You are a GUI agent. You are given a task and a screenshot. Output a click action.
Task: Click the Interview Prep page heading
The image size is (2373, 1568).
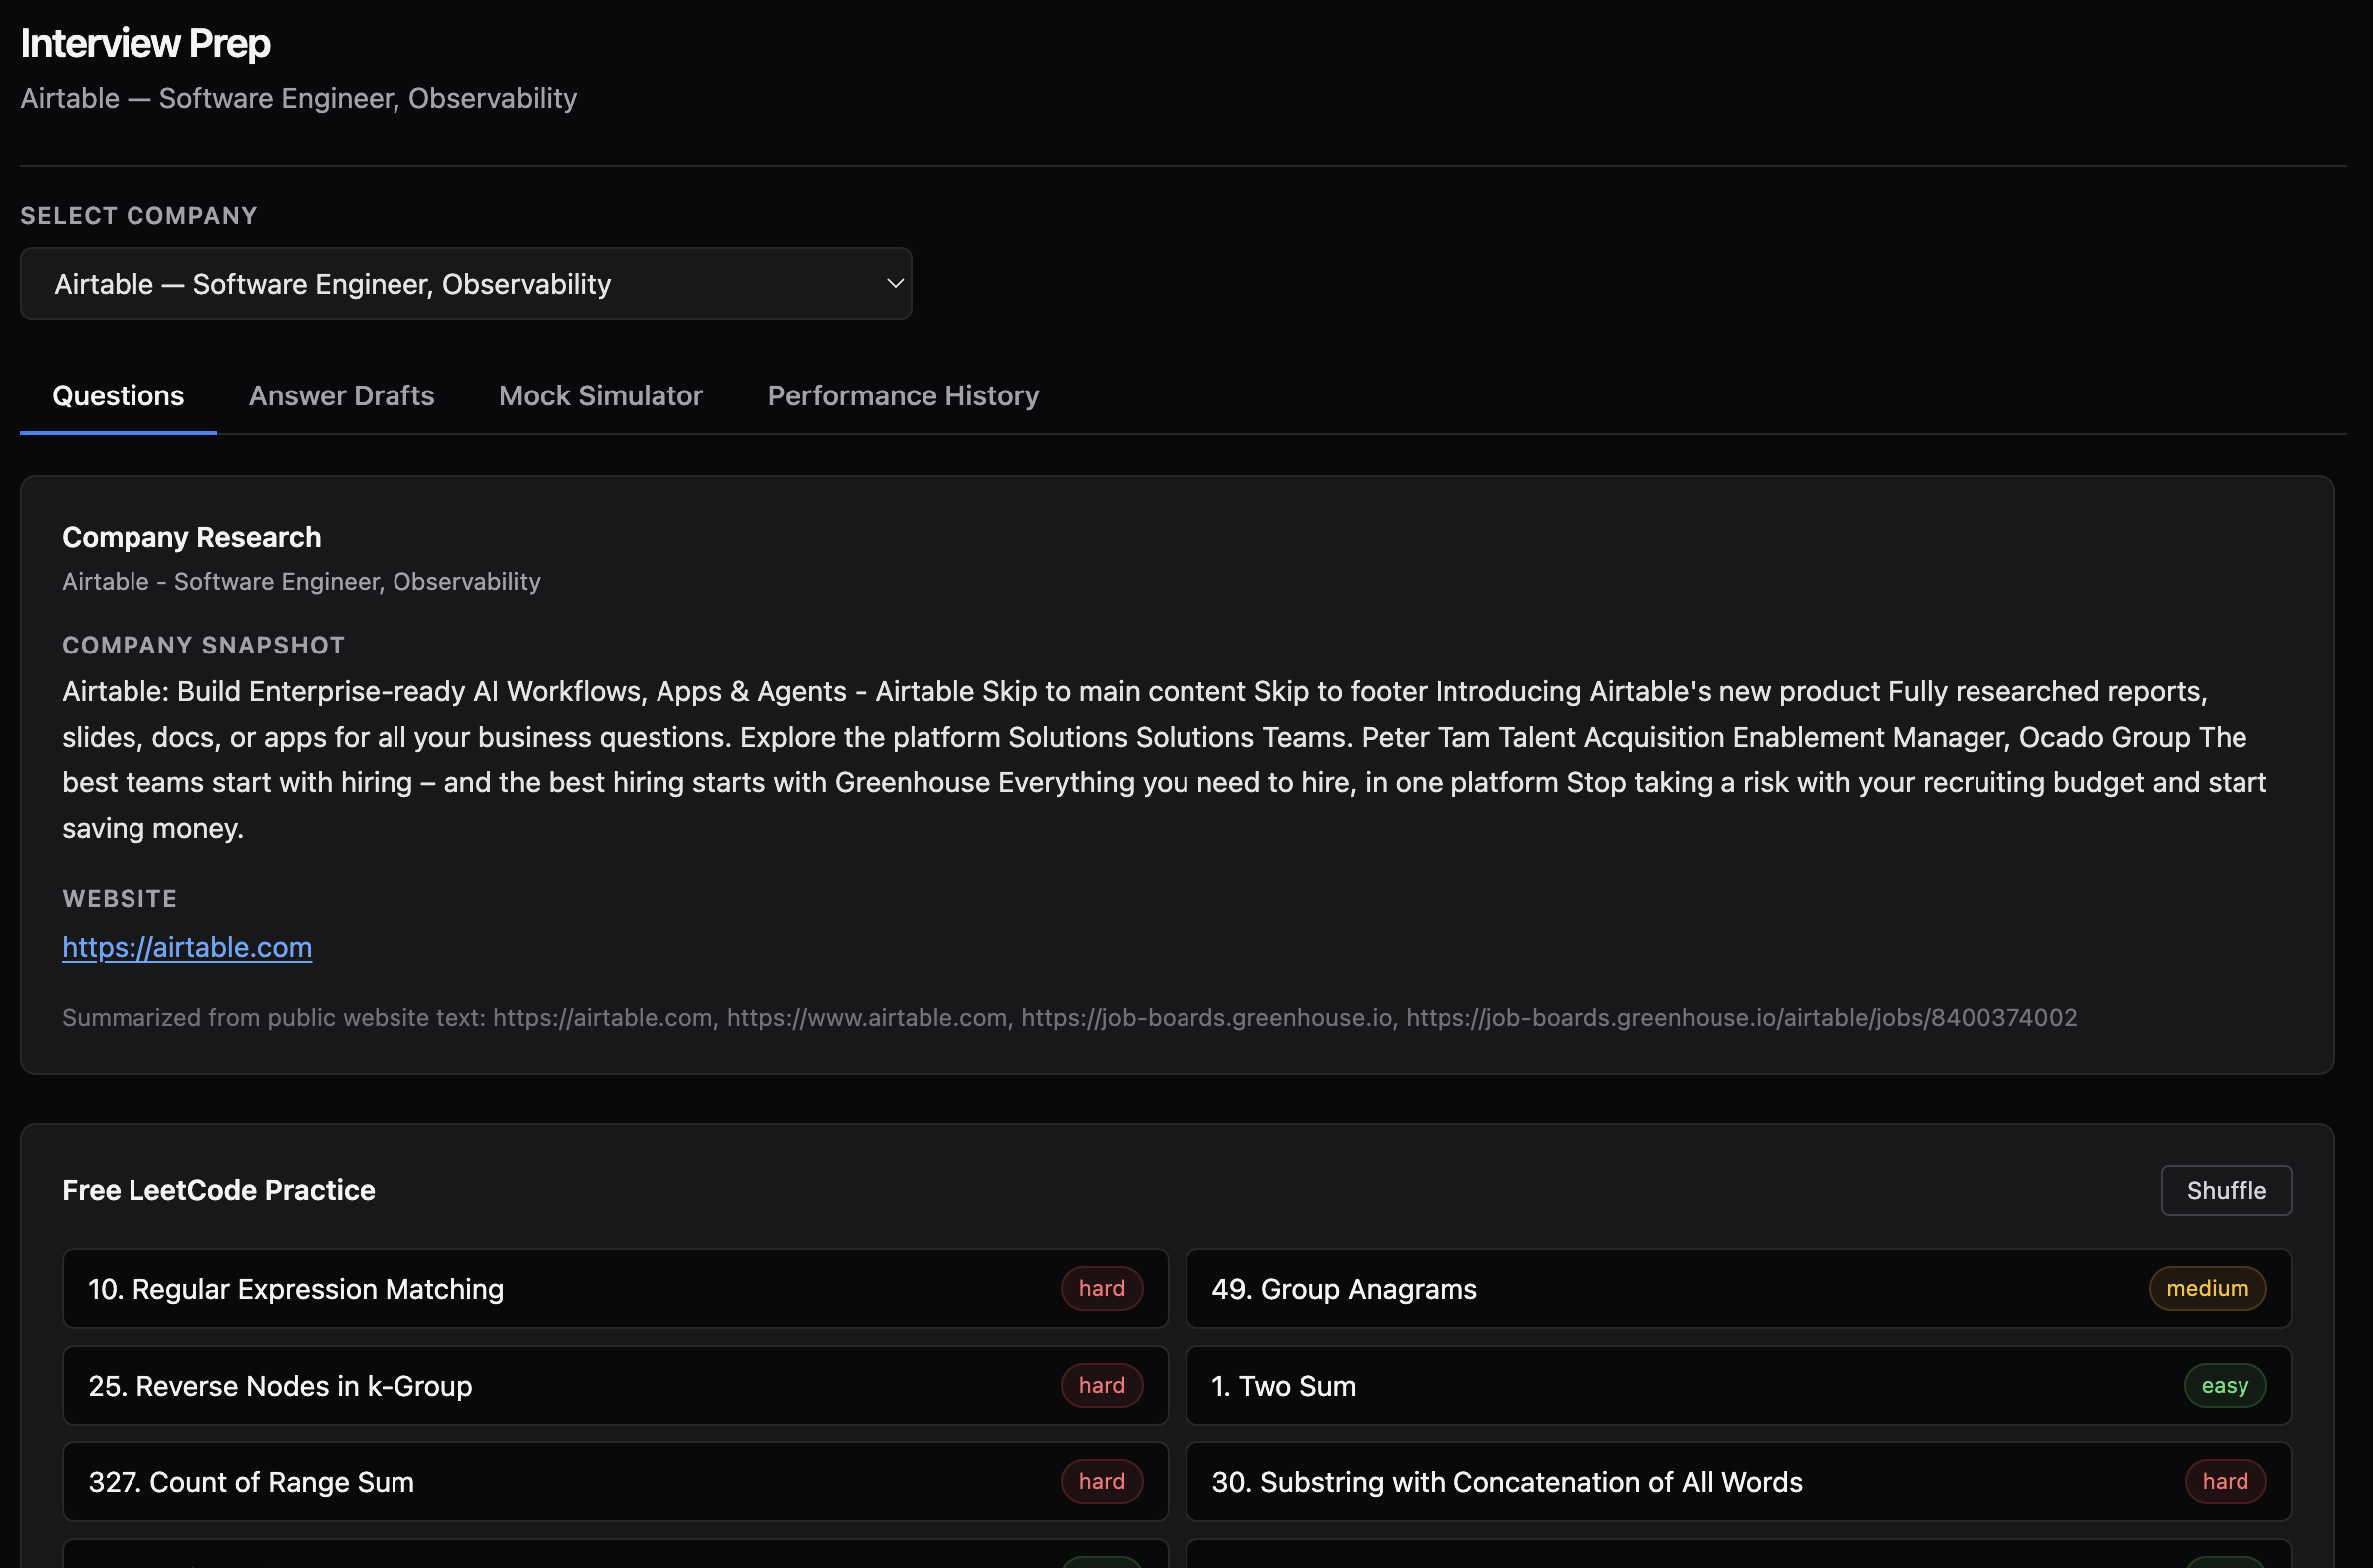pyautogui.click(x=146, y=43)
